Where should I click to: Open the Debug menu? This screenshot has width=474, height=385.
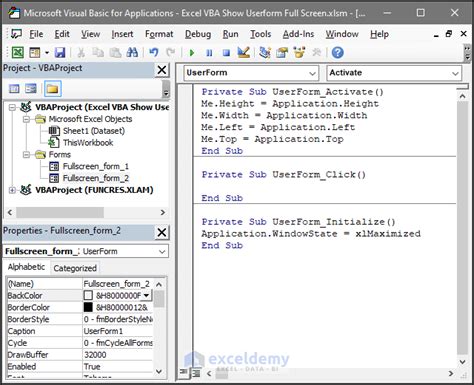tap(198, 34)
